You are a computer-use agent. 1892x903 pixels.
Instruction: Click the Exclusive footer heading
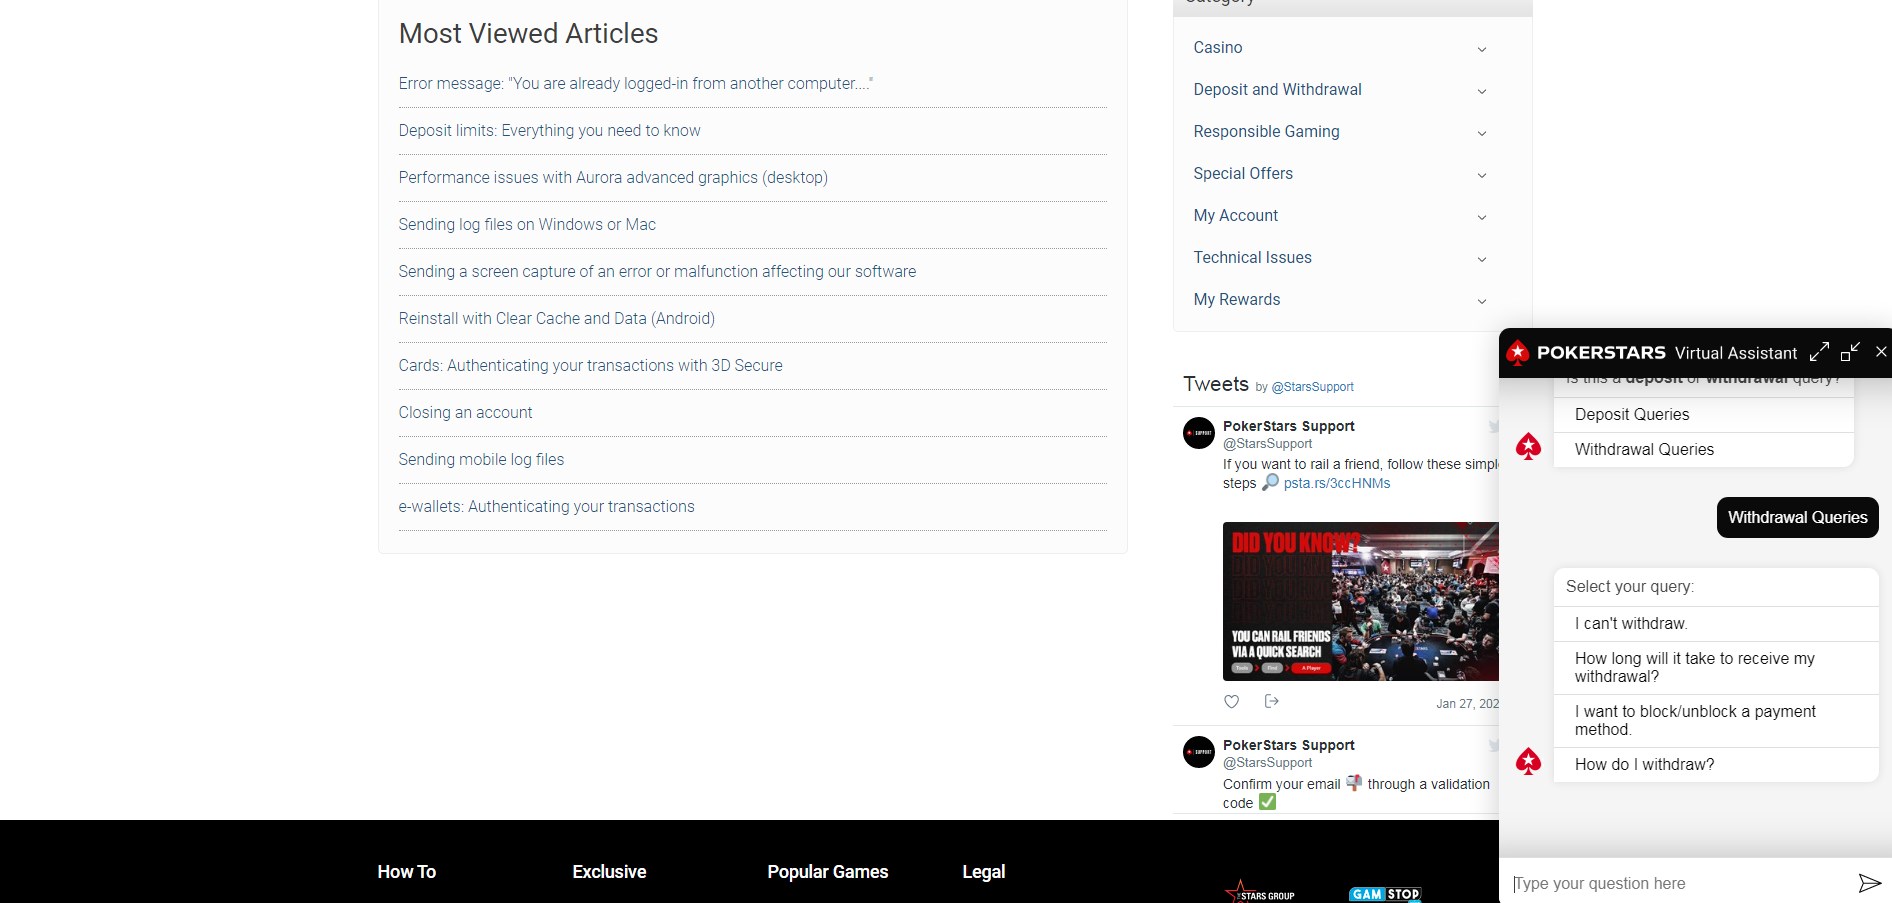point(609,872)
